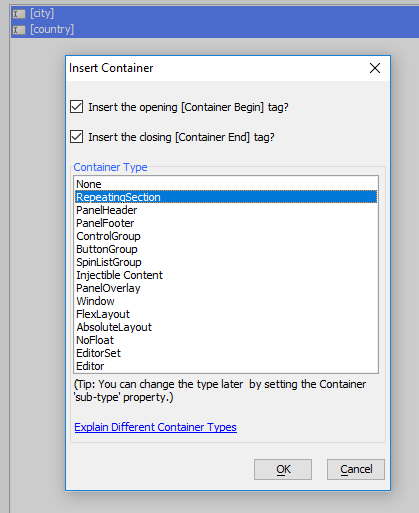Select the Injectible Content entry

[x=226, y=275]
